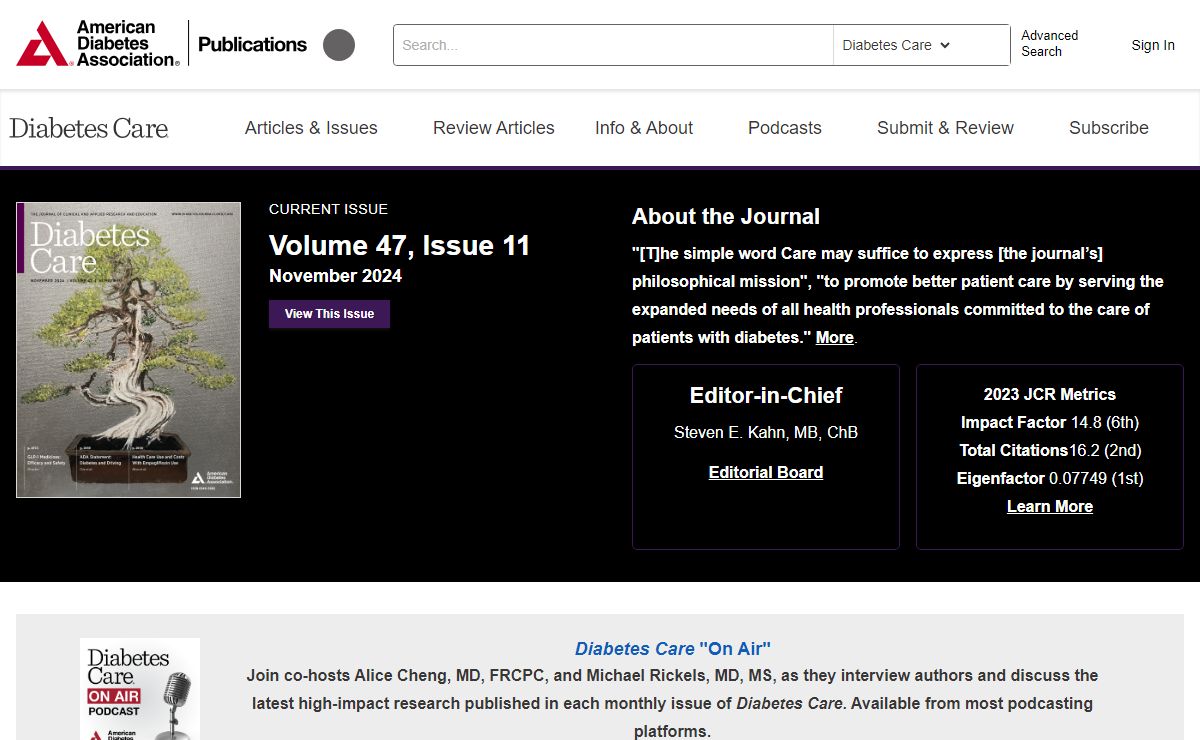Follow the More link in About the Journal
Image resolution: width=1200 pixels, height=740 pixels.
click(835, 338)
